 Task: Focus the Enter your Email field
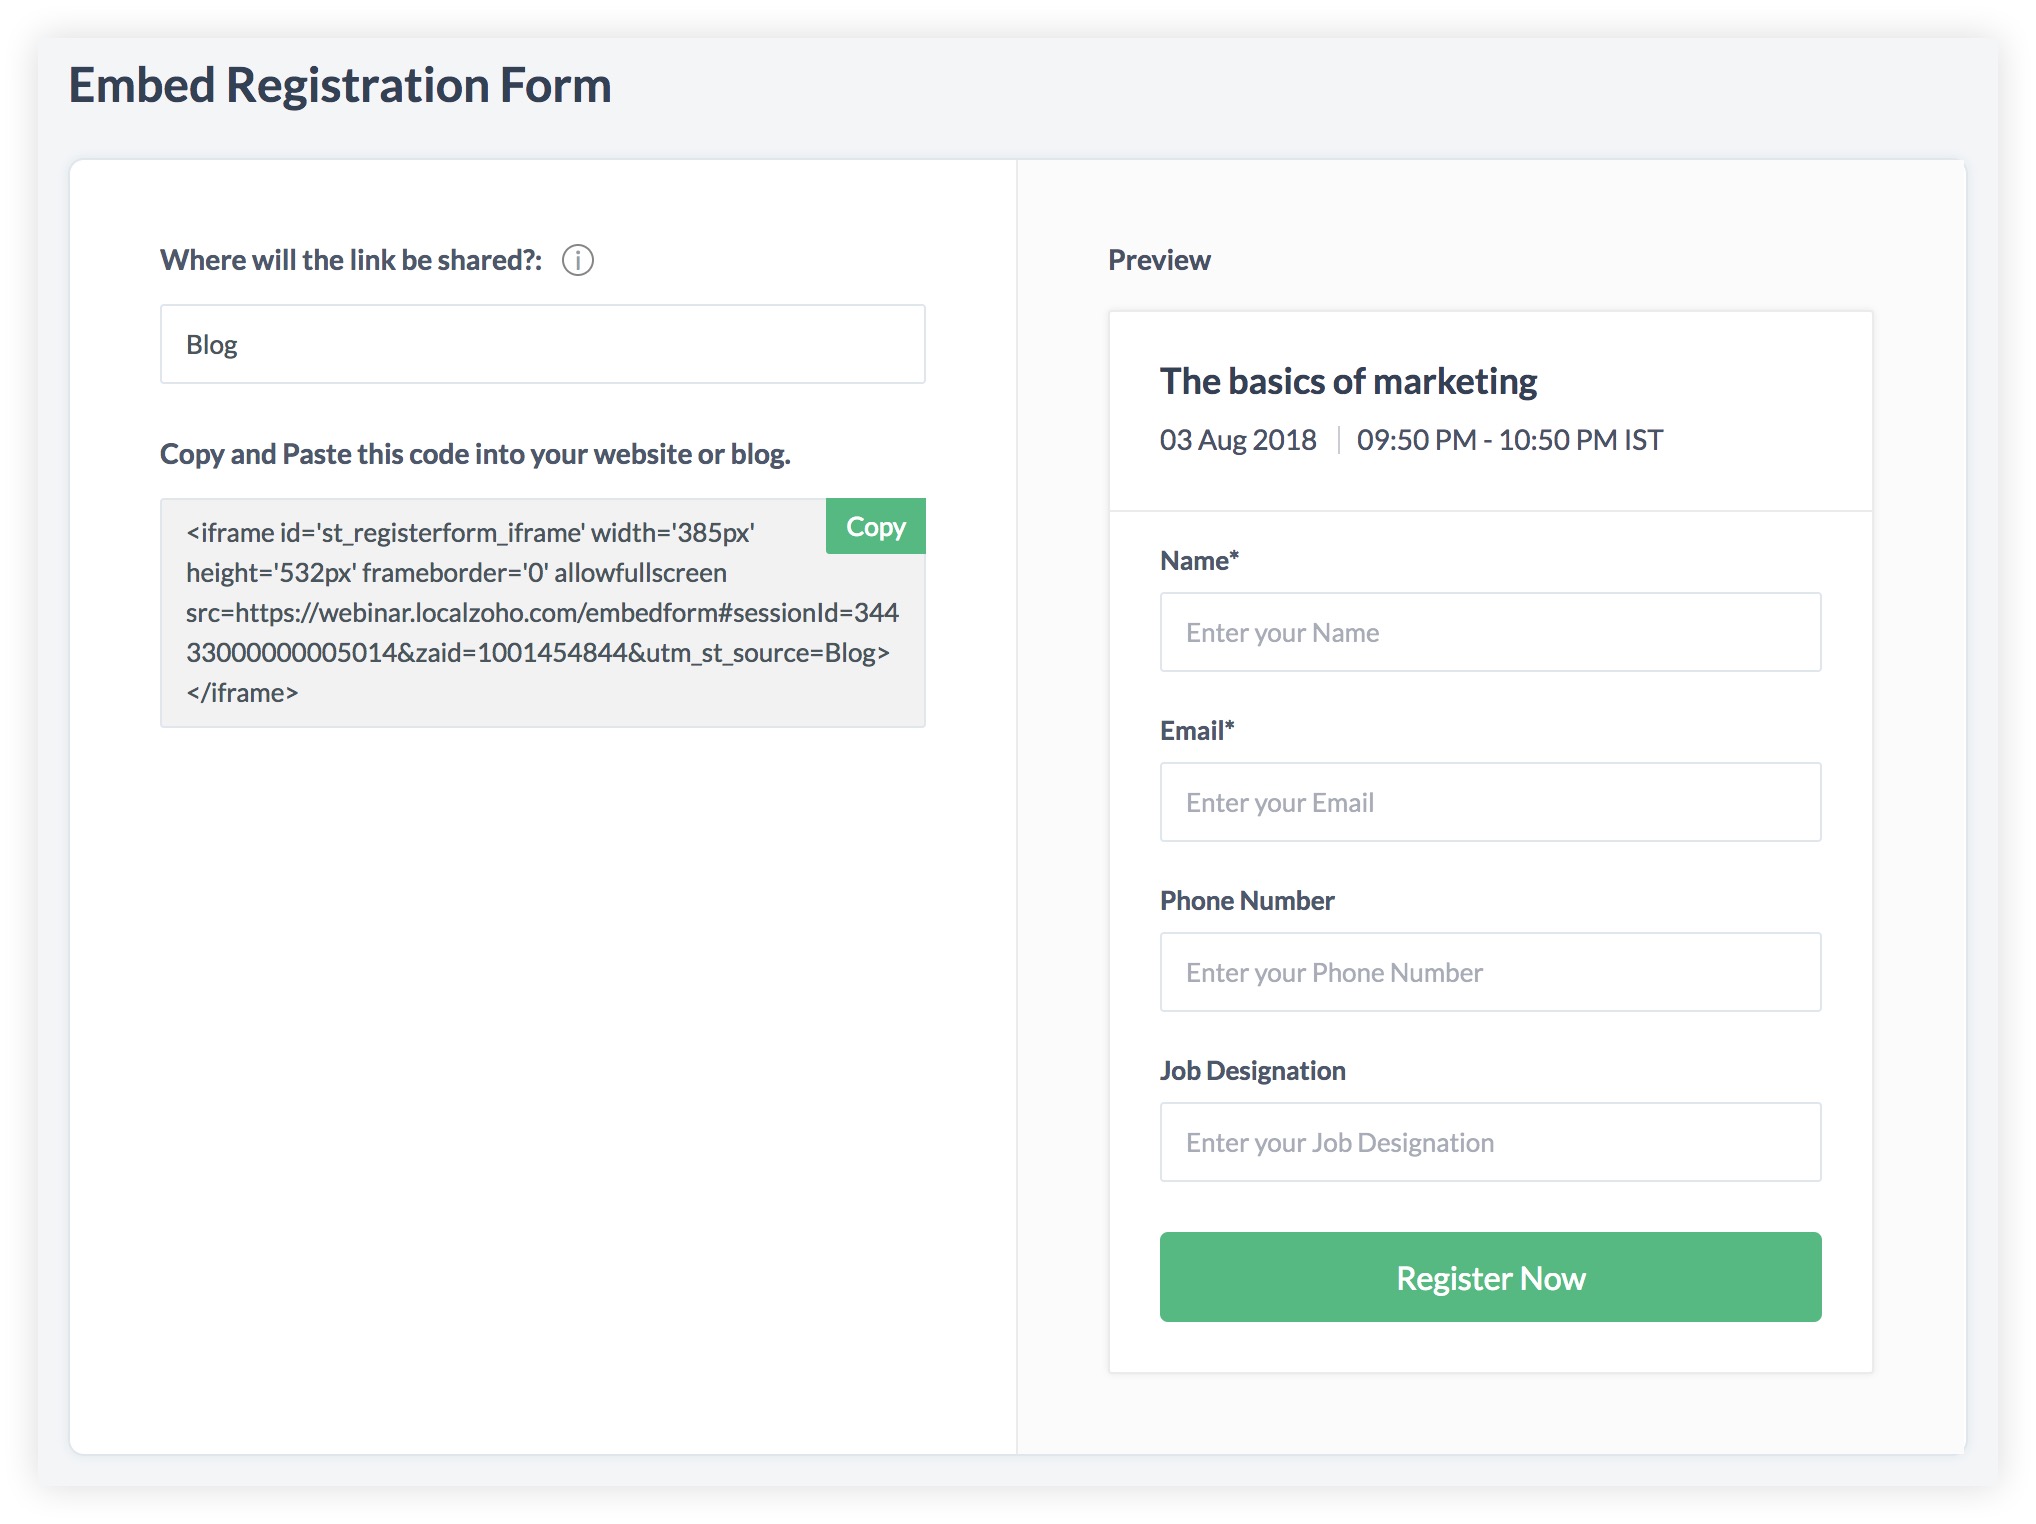(1490, 802)
